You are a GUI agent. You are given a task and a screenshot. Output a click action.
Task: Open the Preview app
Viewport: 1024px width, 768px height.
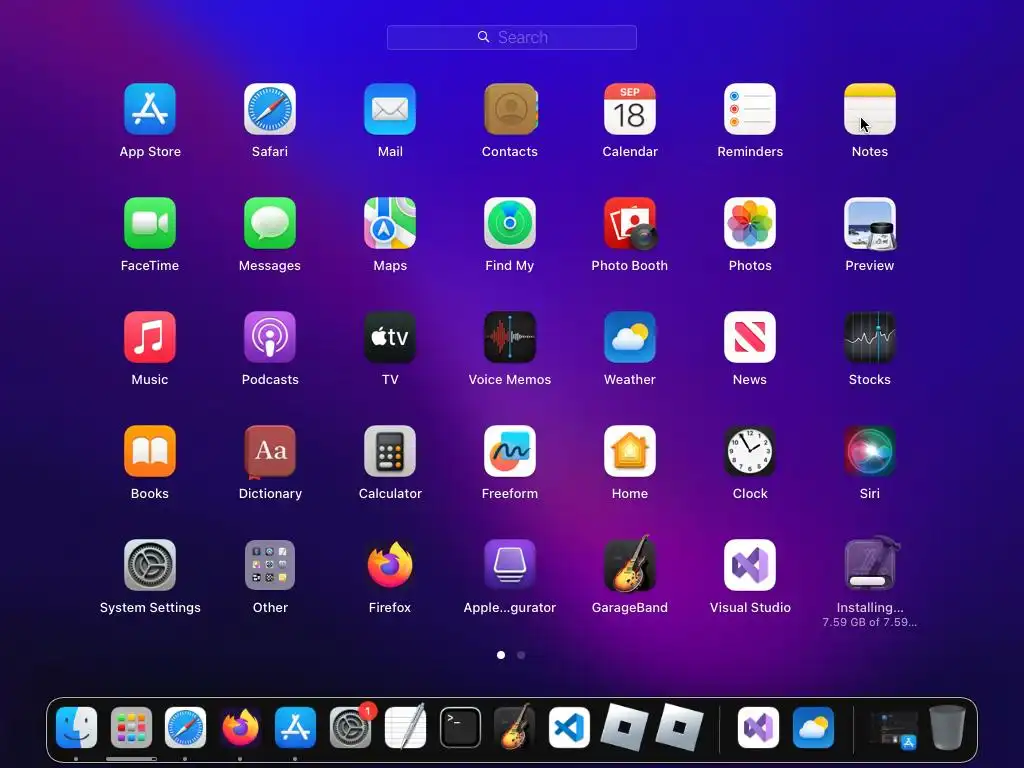click(x=870, y=223)
